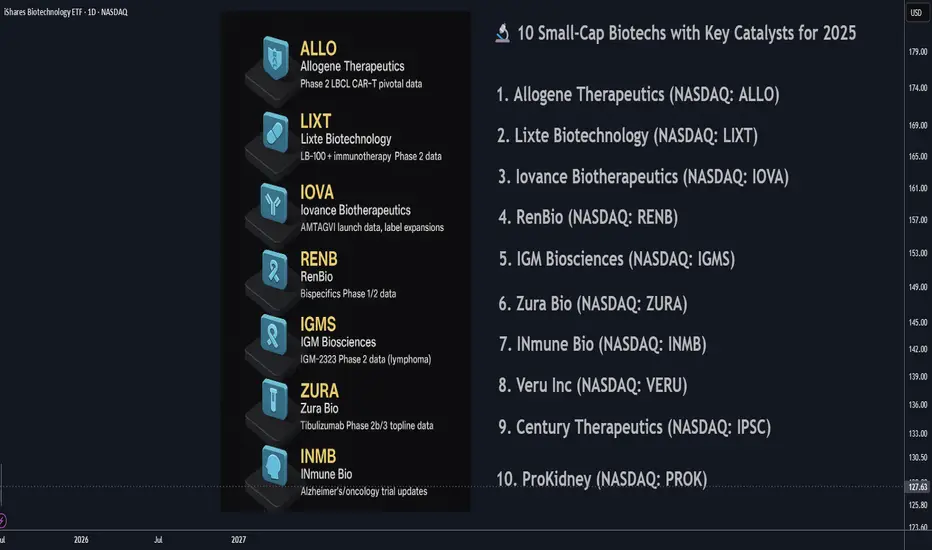Click the Jul marker on time axis
This screenshot has height=550, width=932.
point(158,540)
